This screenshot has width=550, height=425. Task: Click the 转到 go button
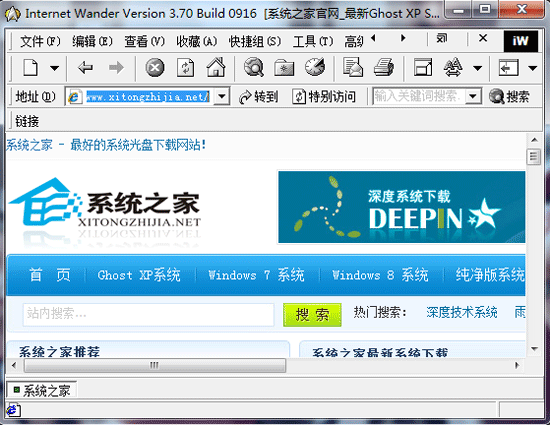[259, 96]
